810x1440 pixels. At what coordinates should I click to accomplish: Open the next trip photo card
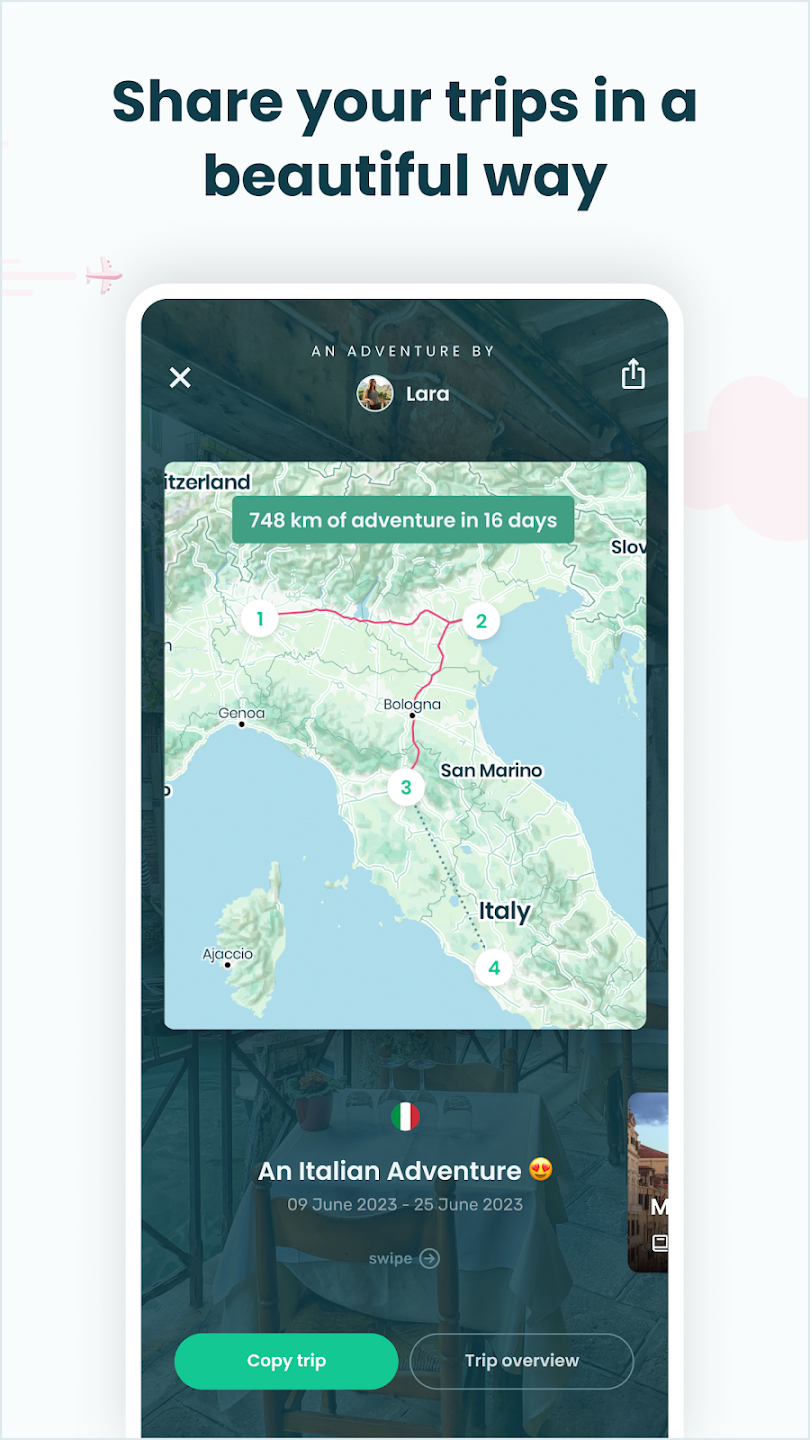(x=648, y=1182)
